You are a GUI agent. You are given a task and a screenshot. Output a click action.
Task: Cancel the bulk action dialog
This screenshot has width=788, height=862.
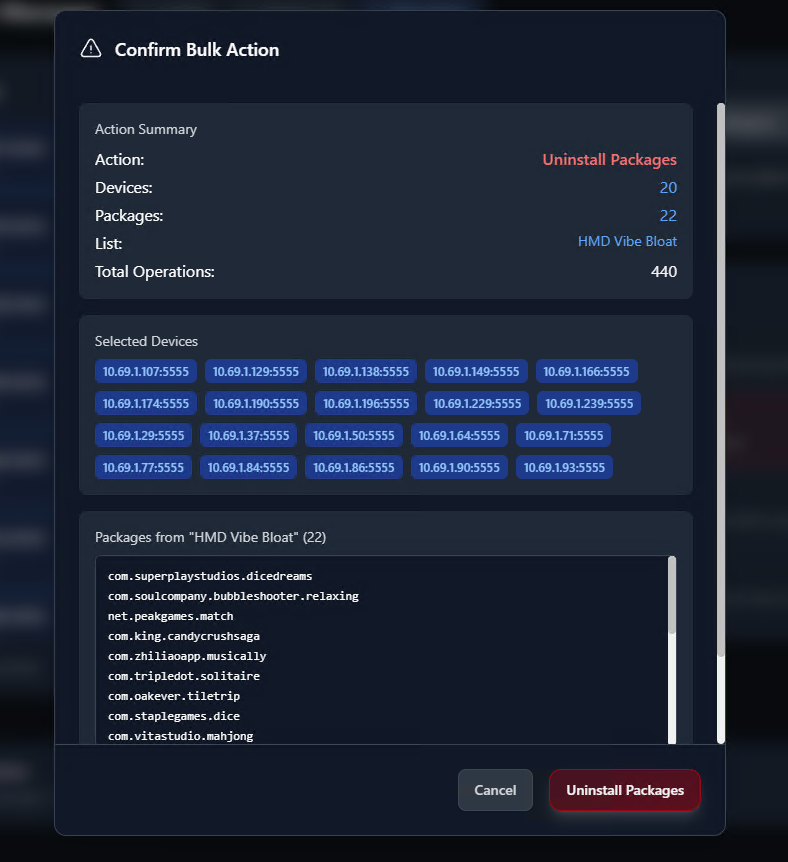[495, 790]
